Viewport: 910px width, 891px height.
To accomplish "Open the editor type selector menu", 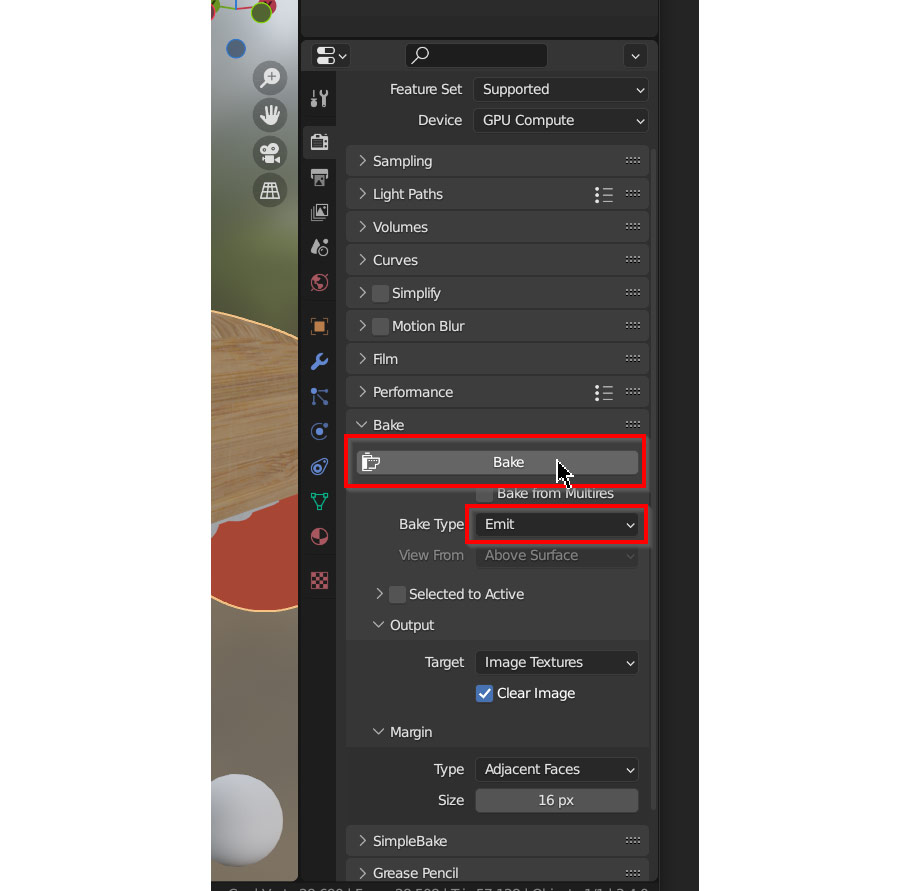I will point(330,56).
